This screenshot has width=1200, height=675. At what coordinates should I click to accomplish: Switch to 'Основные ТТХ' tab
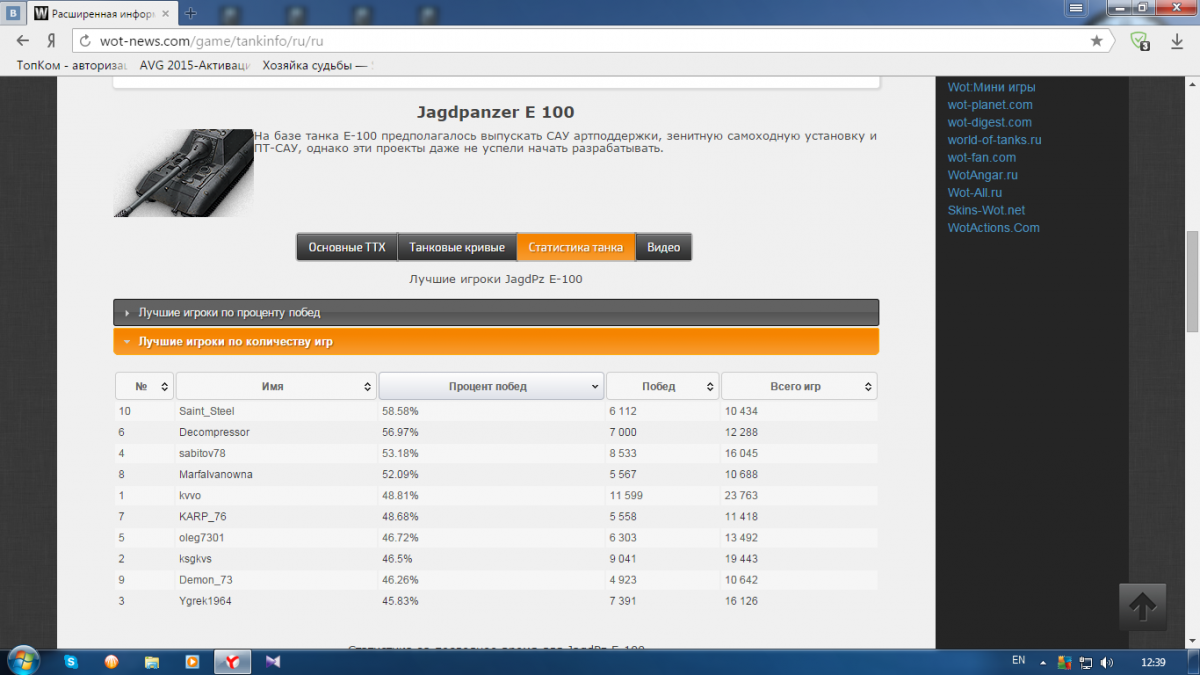[346, 247]
